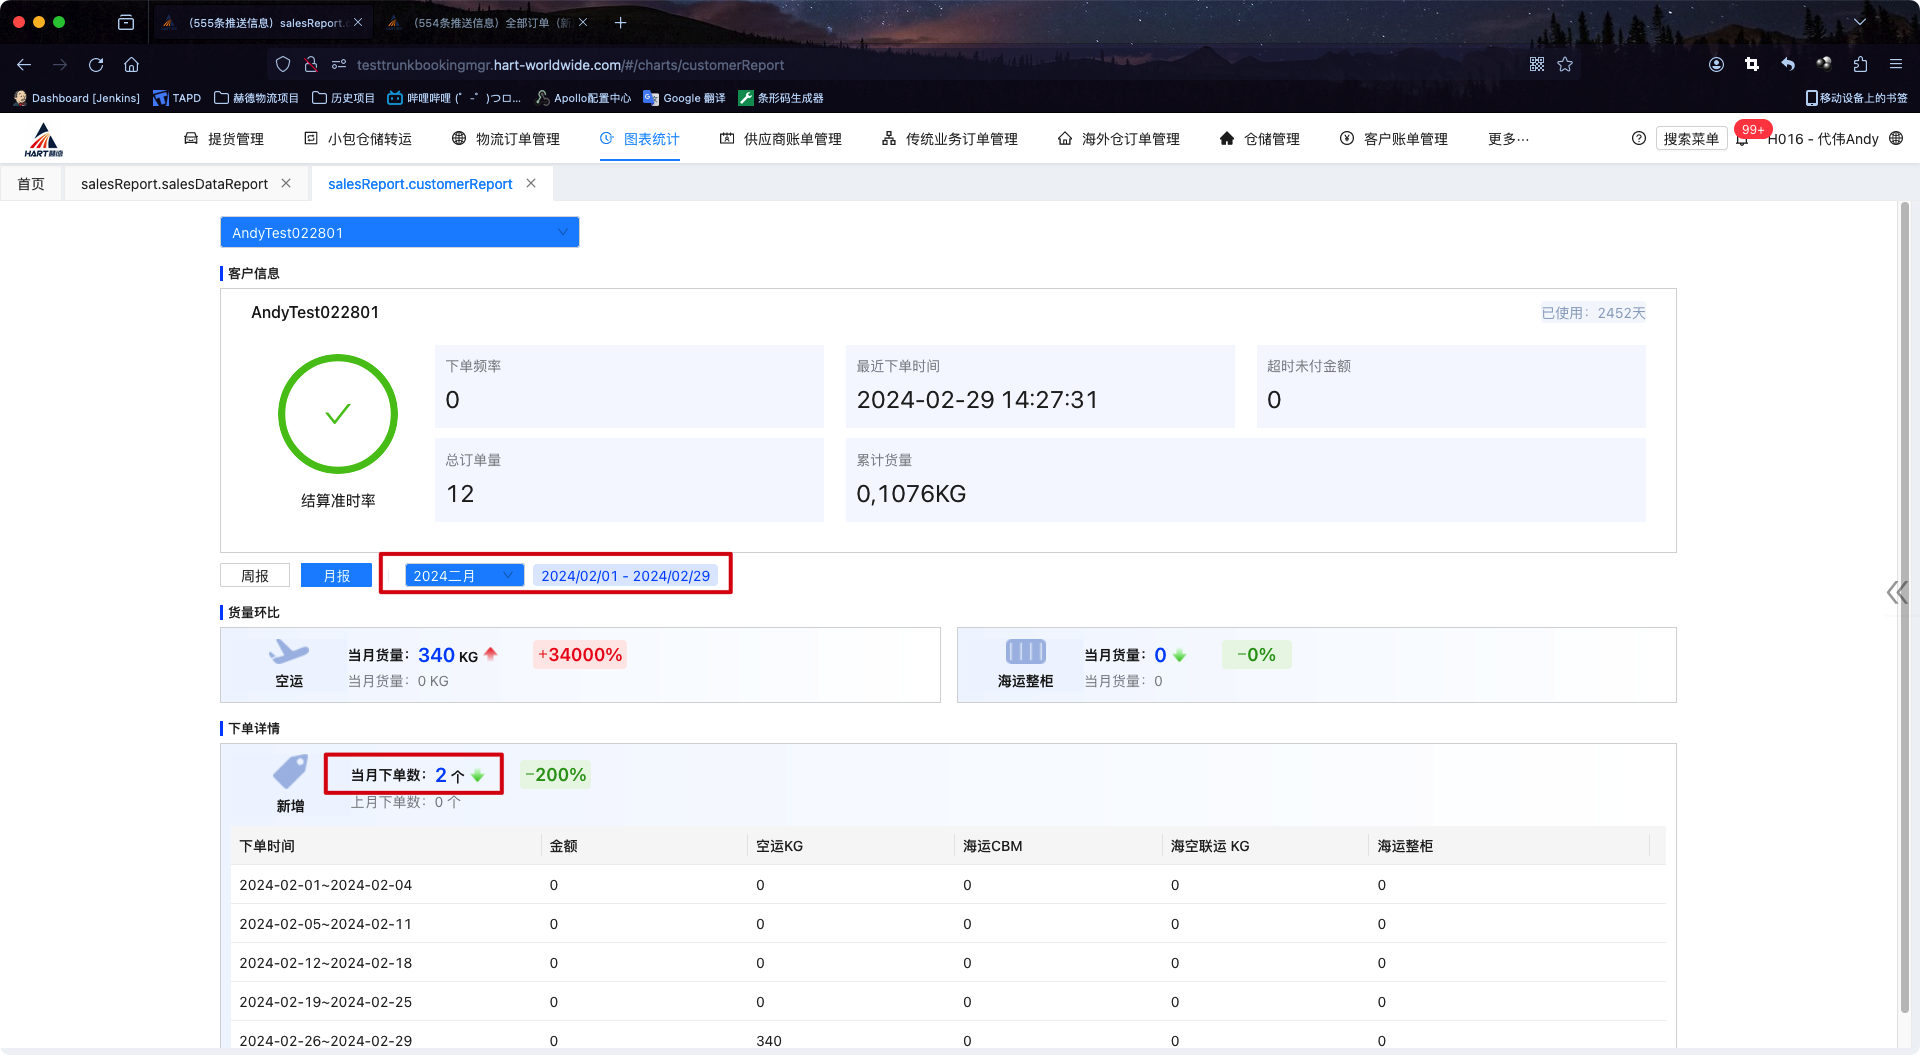1920x1055 pixels.
Task: Click the browser reload icon
Action: [x=96, y=65]
